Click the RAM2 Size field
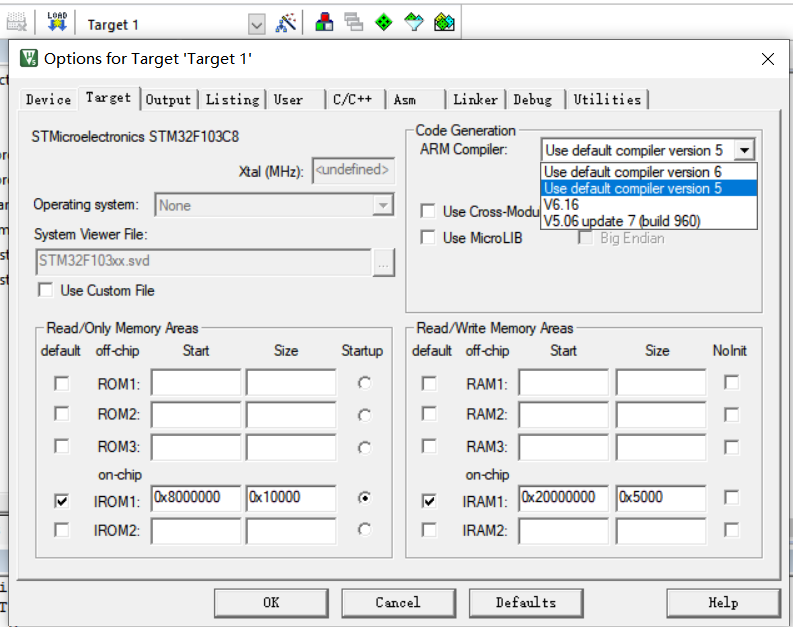The width and height of the screenshot is (793, 627). point(660,414)
